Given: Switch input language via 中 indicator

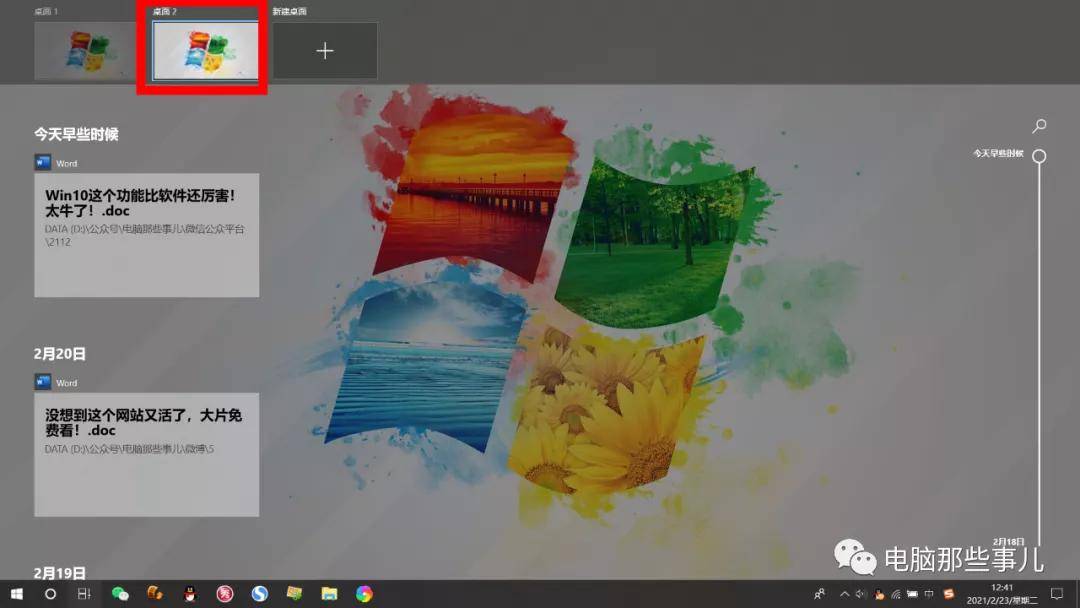Looking at the screenshot, I should click(929, 594).
